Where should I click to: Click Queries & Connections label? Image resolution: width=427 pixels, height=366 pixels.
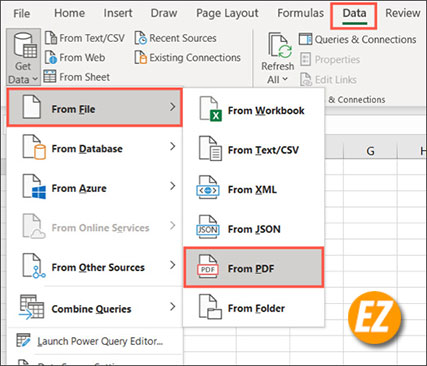(x=365, y=39)
